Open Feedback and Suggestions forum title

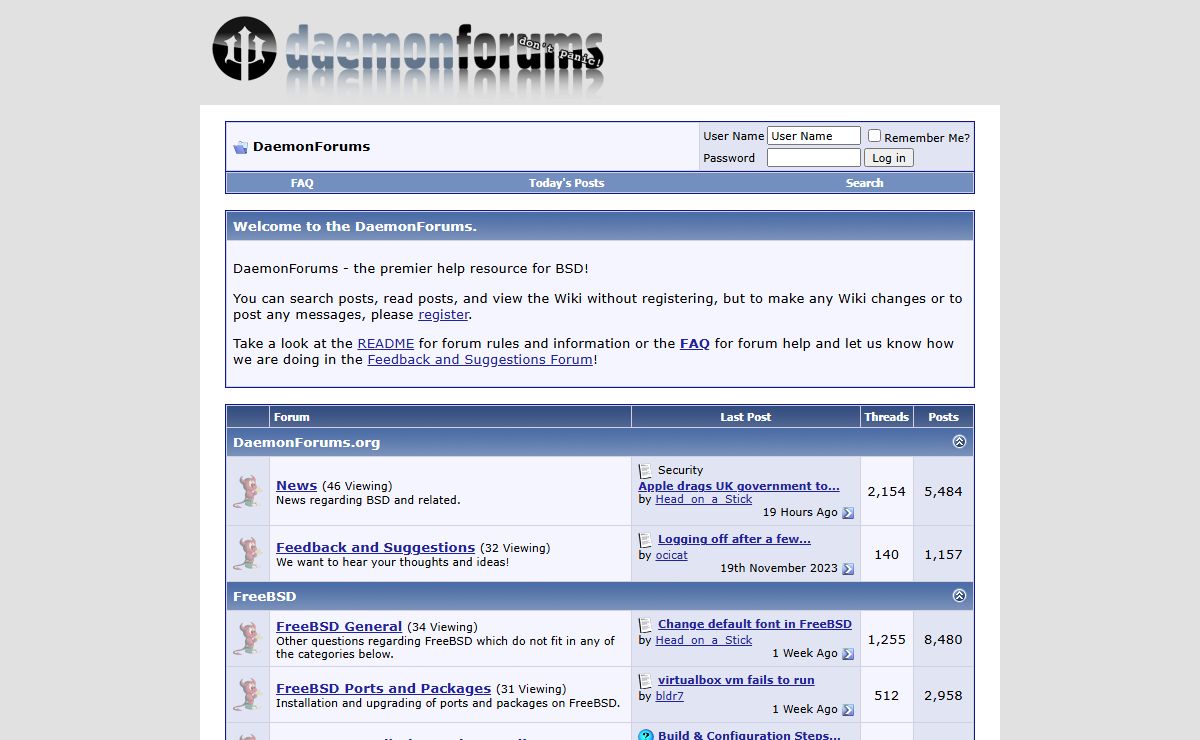point(375,547)
